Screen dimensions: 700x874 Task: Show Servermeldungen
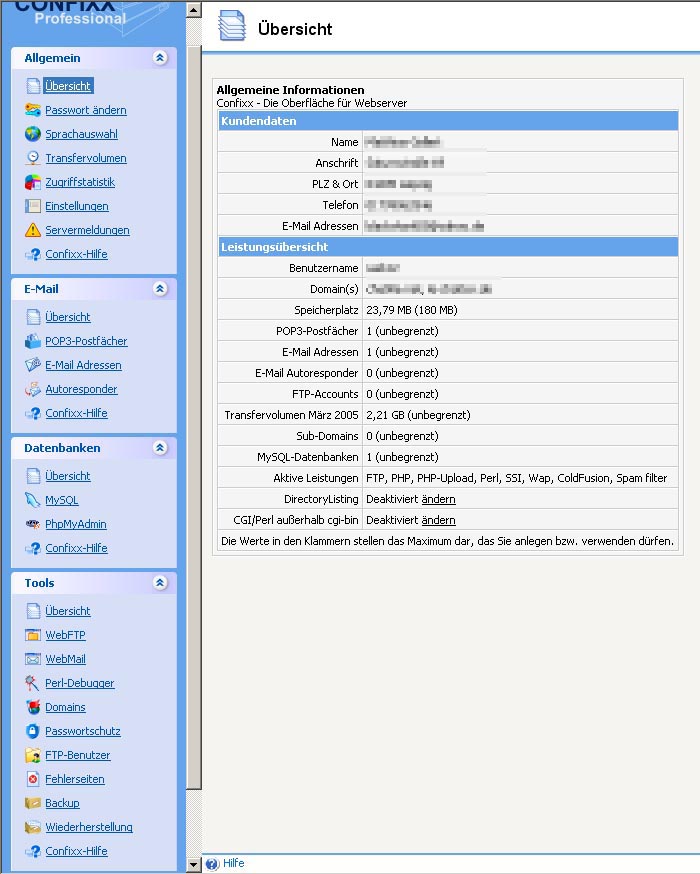click(88, 230)
